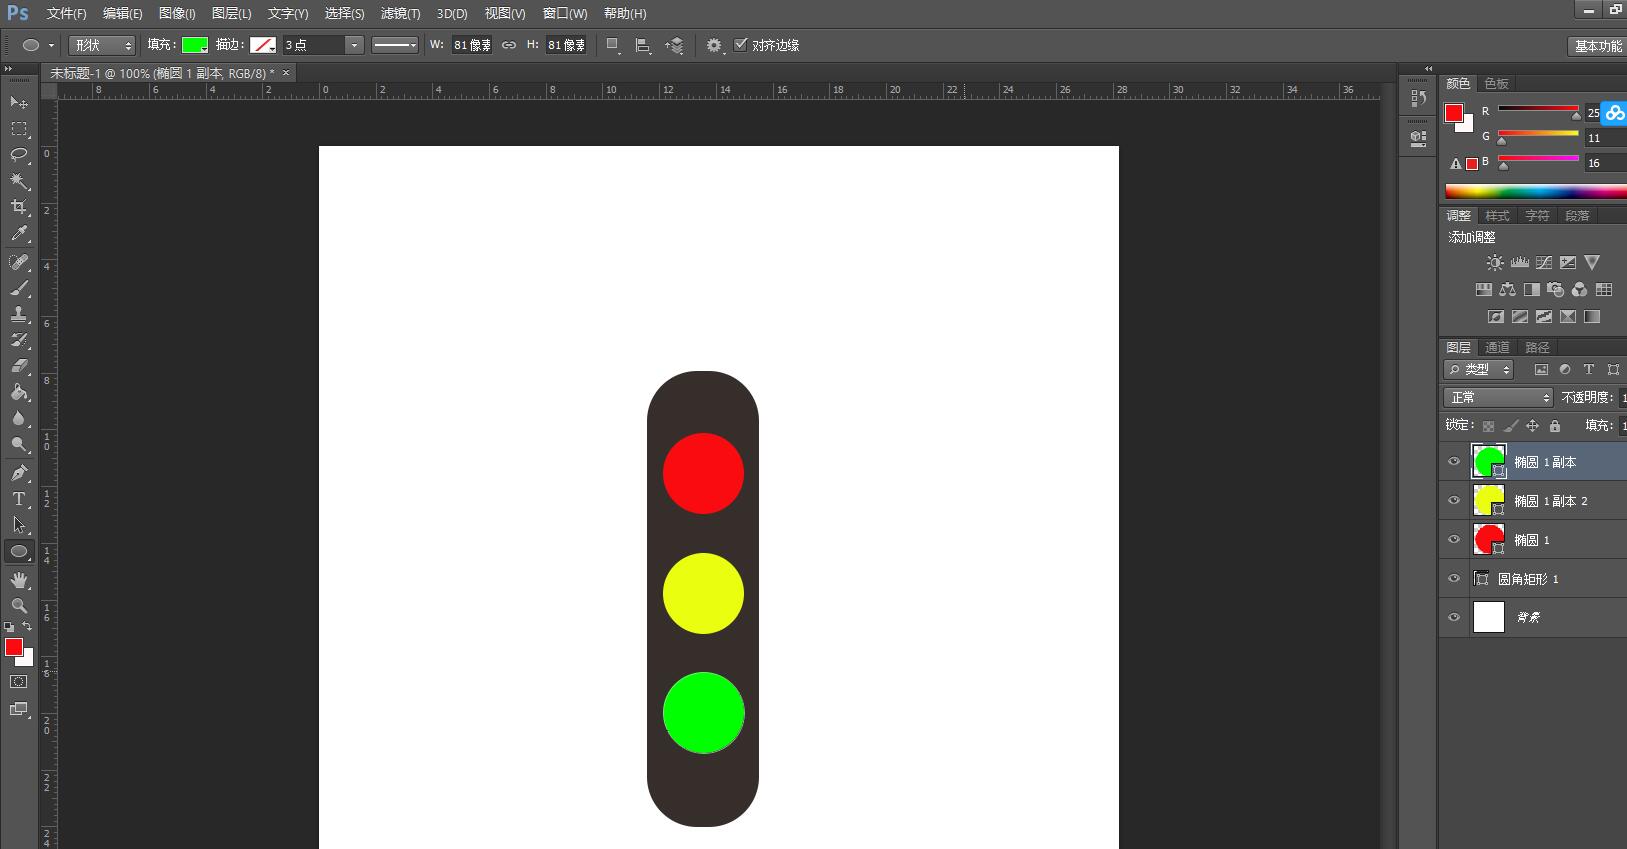Add a Color Balance adjustment
Image resolution: width=1627 pixels, height=849 pixels.
[x=1507, y=290]
